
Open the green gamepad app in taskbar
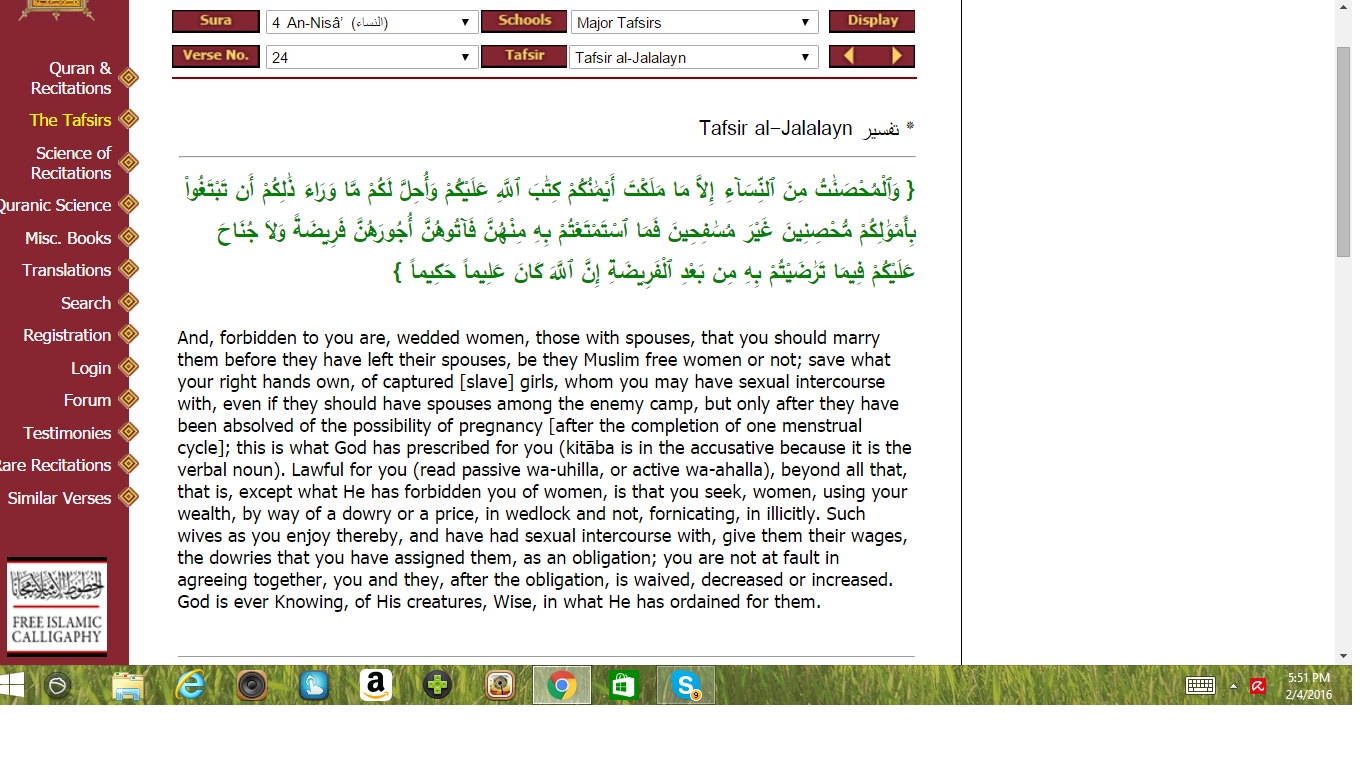[x=437, y=686]
